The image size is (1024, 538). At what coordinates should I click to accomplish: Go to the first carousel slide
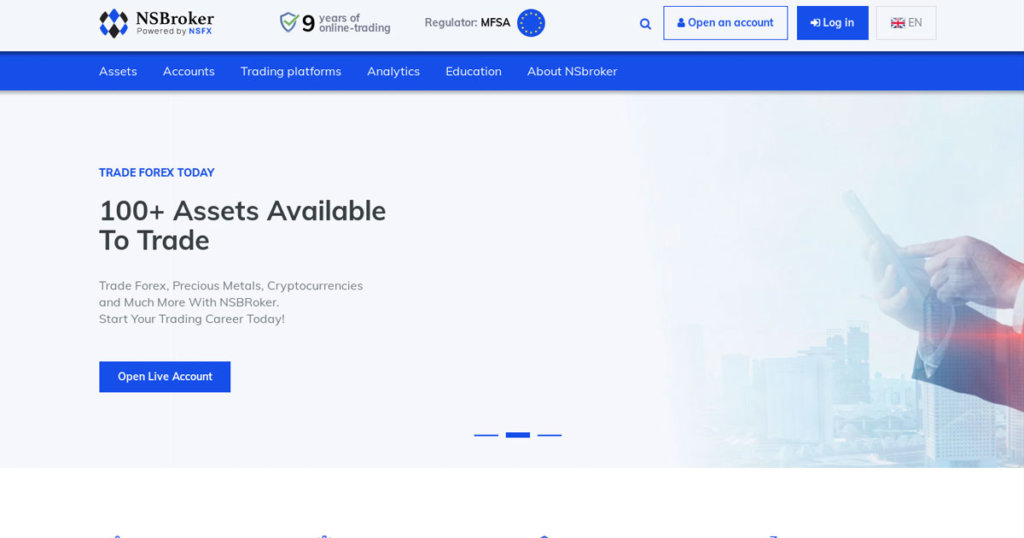point(486,435)
